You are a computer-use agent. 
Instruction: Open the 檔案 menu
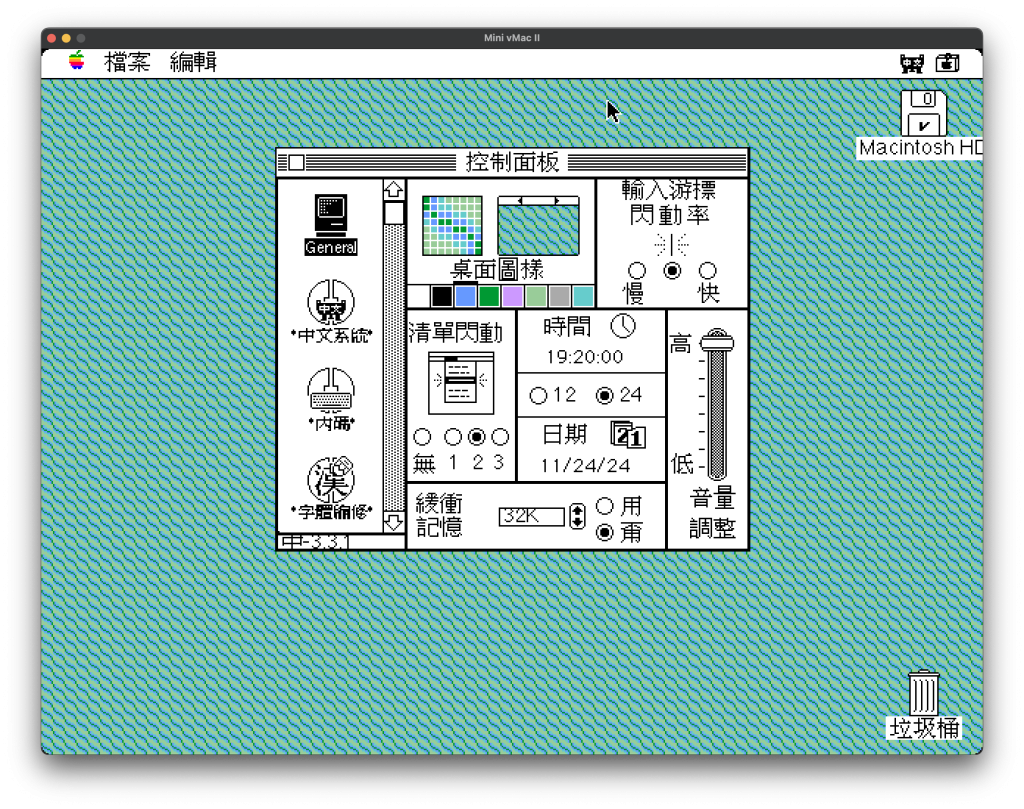tap(127, 63)
